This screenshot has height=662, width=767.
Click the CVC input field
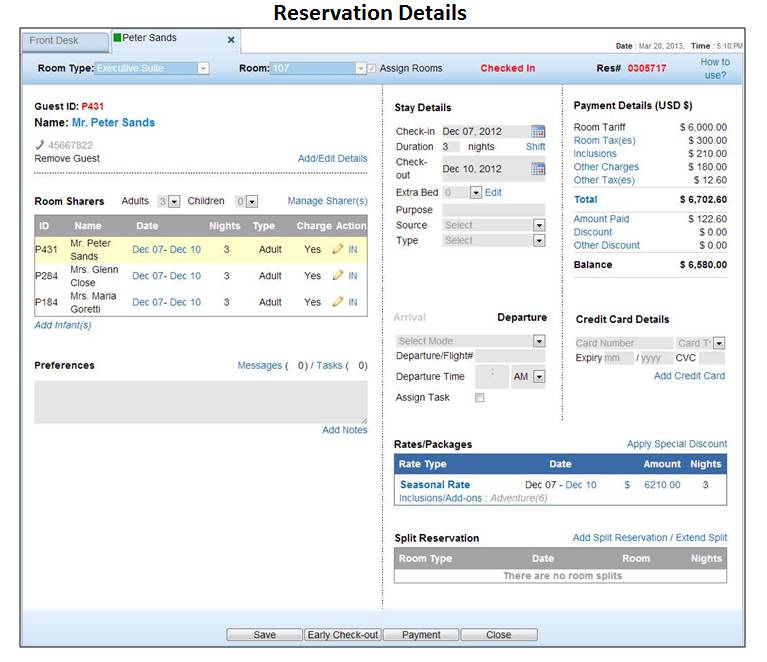coord(712,358)
